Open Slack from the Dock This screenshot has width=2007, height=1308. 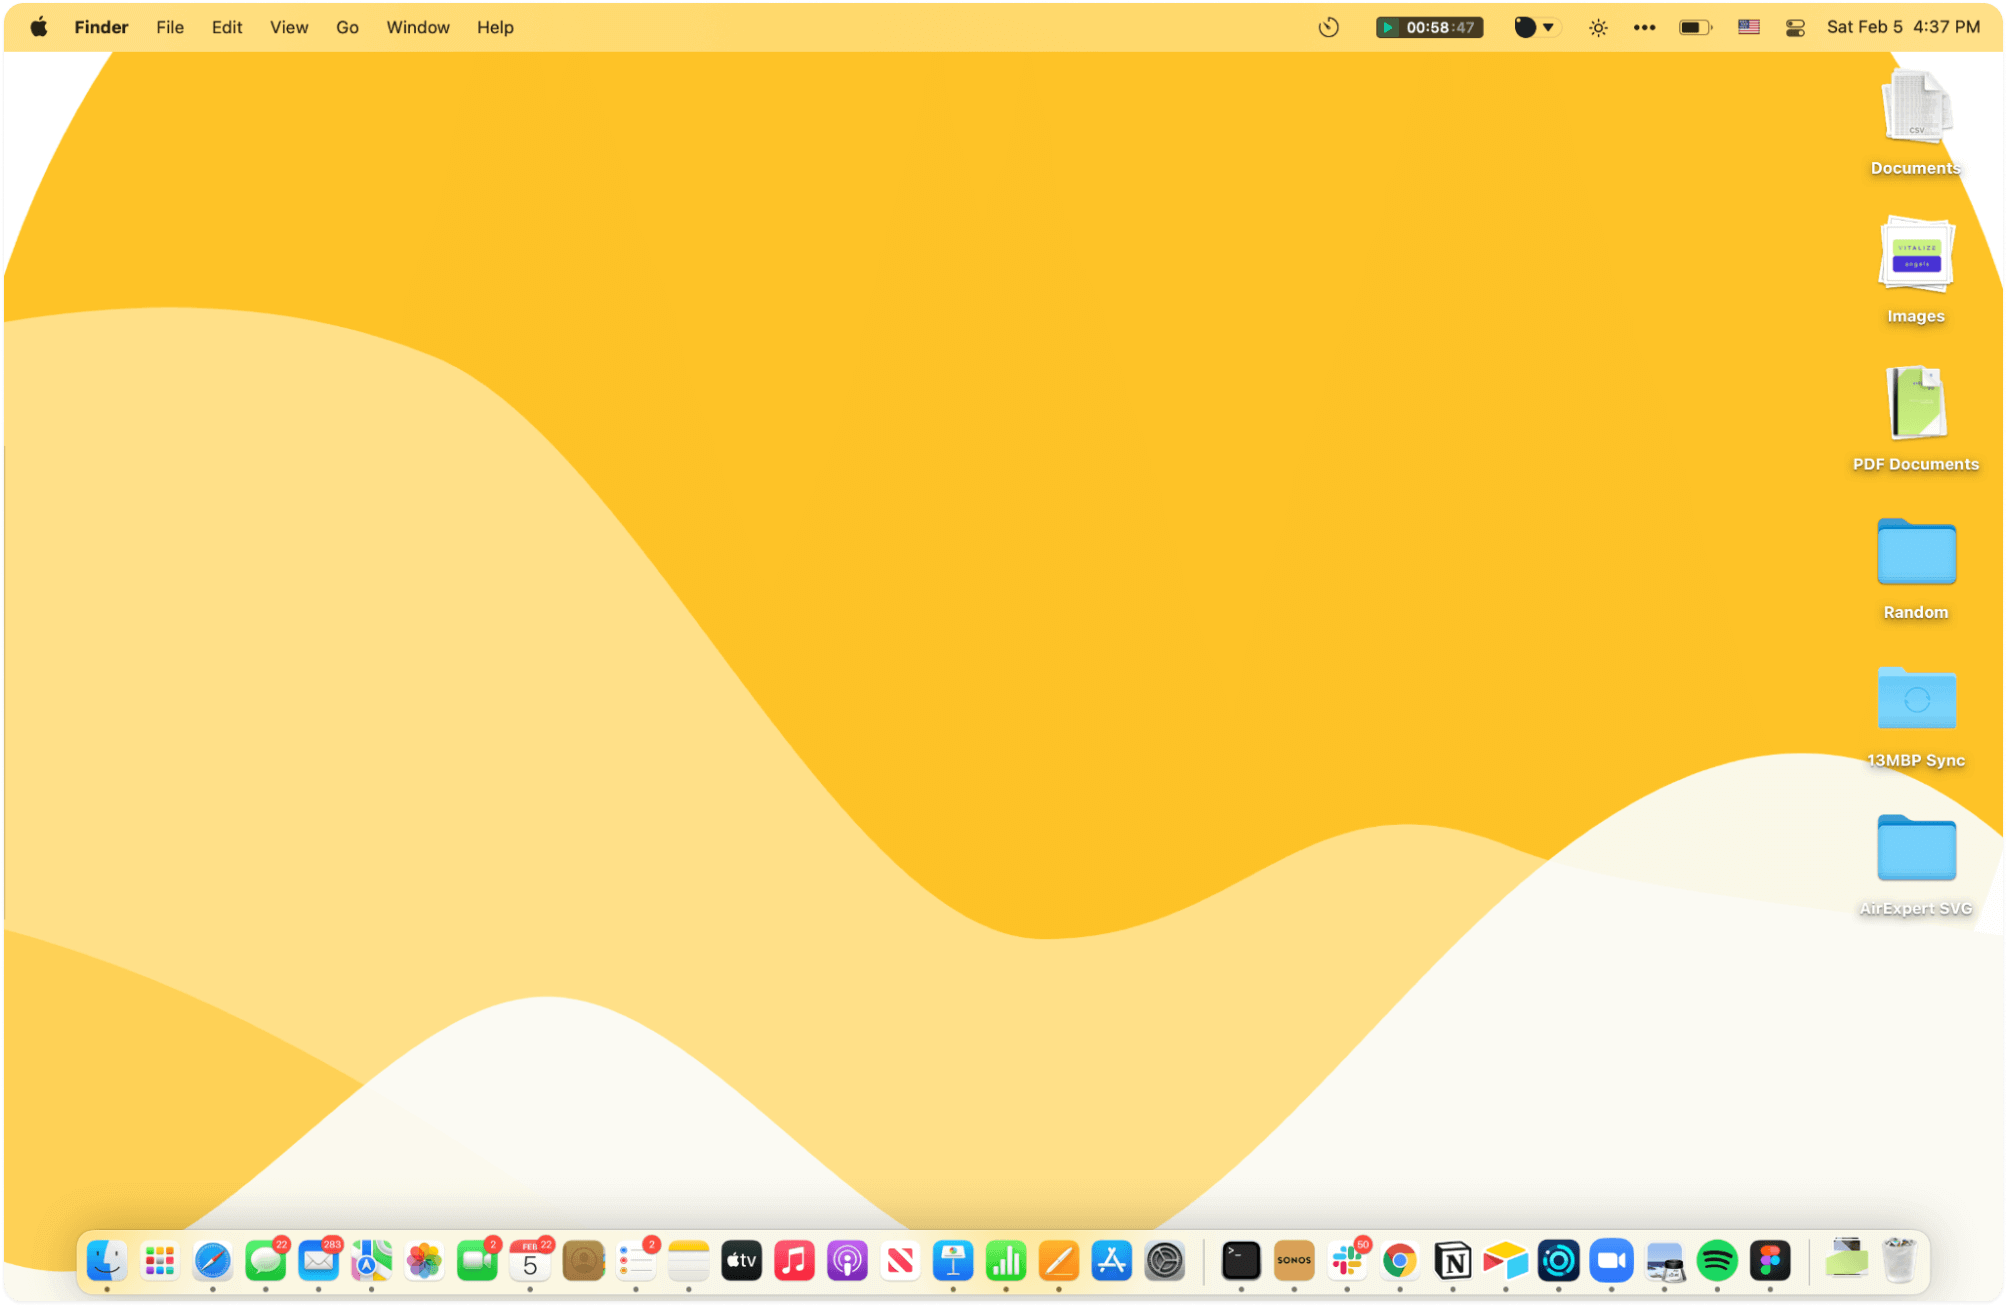pos(1347,1261)
